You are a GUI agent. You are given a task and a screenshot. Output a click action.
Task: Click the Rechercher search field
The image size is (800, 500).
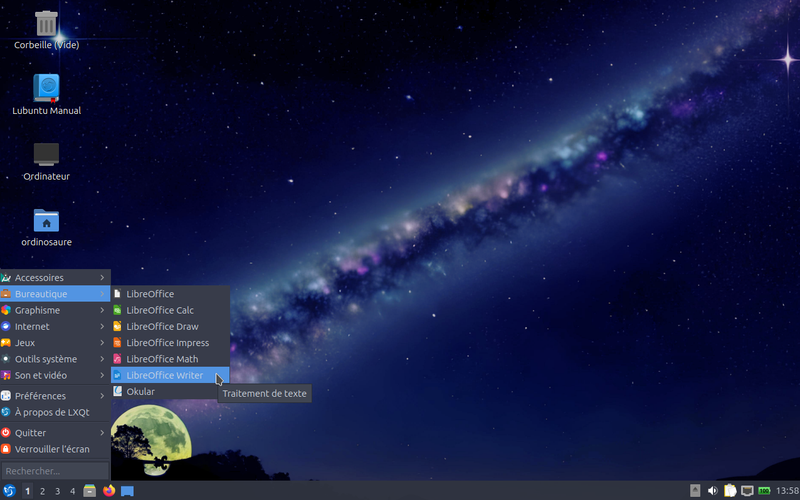tap(55, 471)
